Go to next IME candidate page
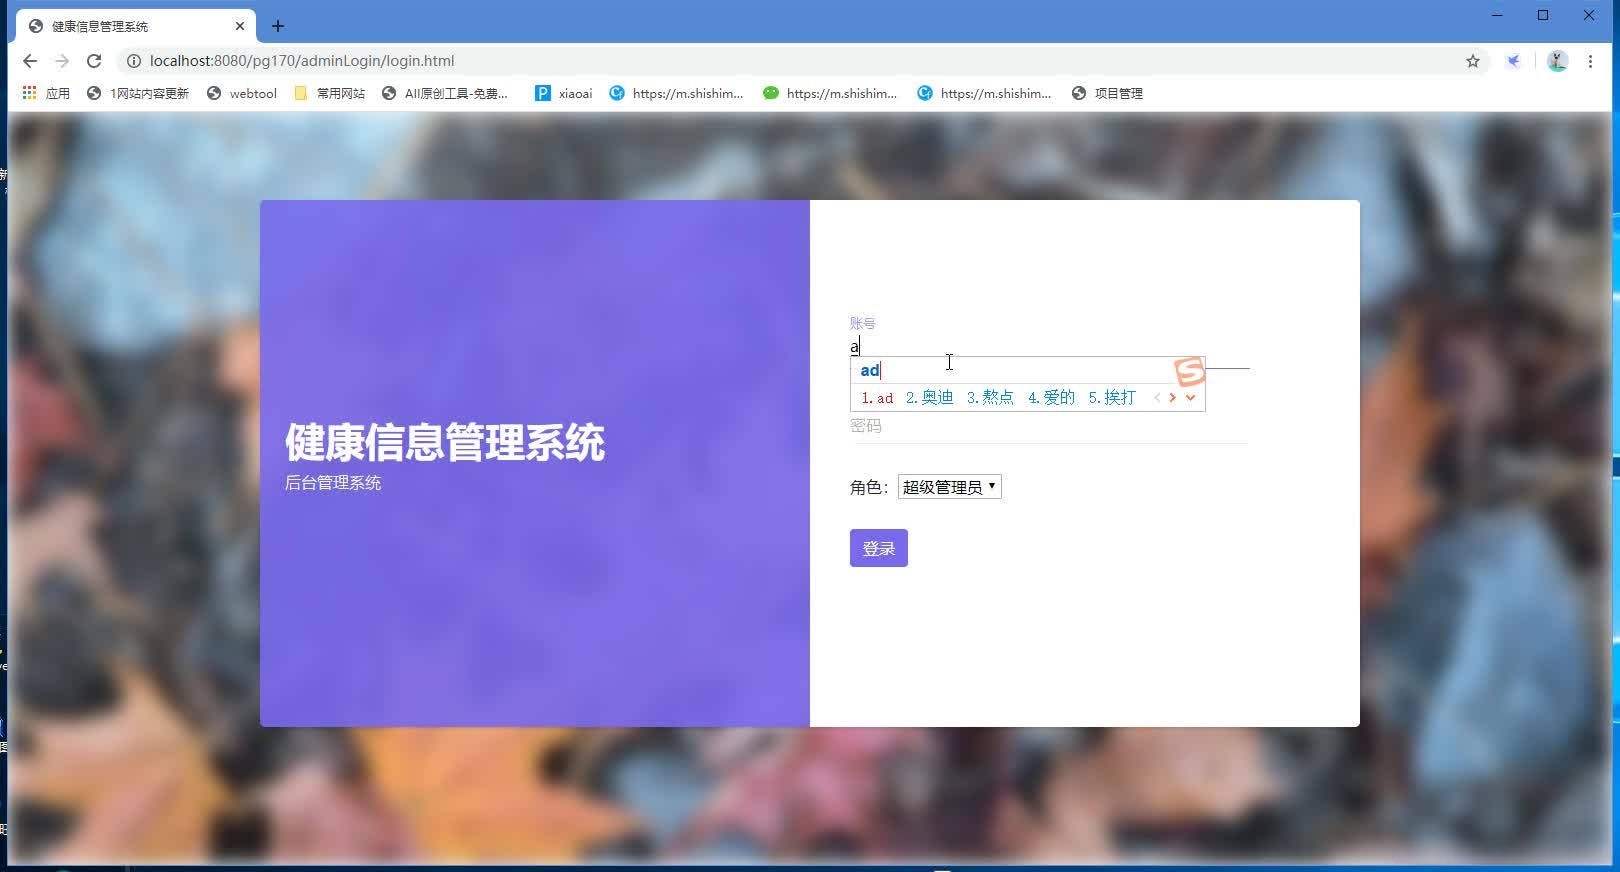Image resolution: width=1620 pixels, height=872 pixels. tap(1173, 398)
